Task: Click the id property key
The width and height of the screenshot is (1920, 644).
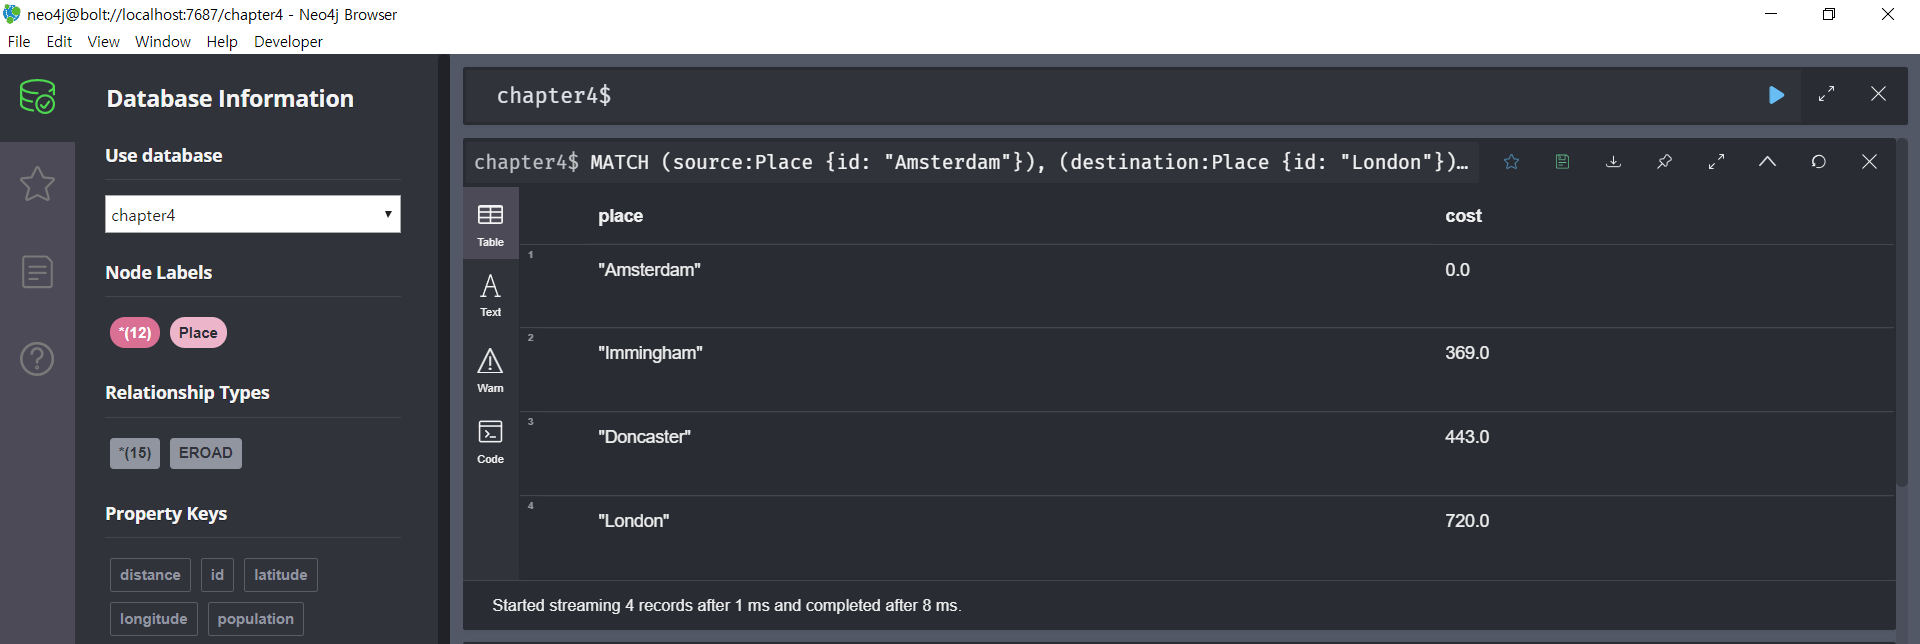Action: pyautogui.click(x=217, y=575)
